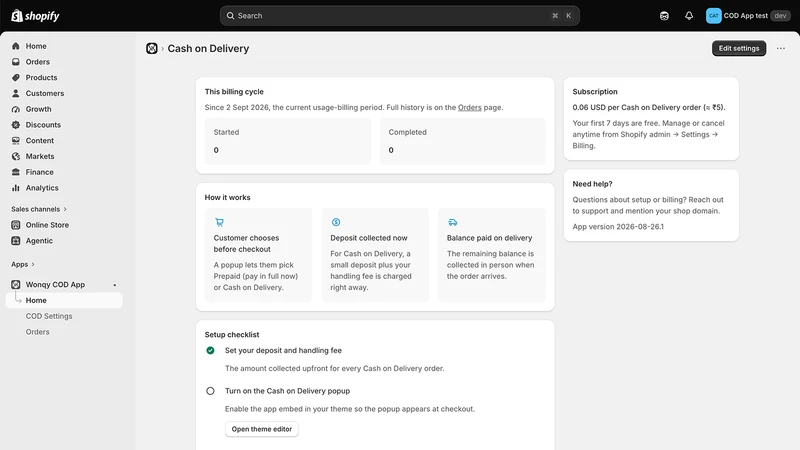The height and width of the screenshot is (450, 800).
Task: Click the app icon in the breadcrumb
Action: pos(152,48)
